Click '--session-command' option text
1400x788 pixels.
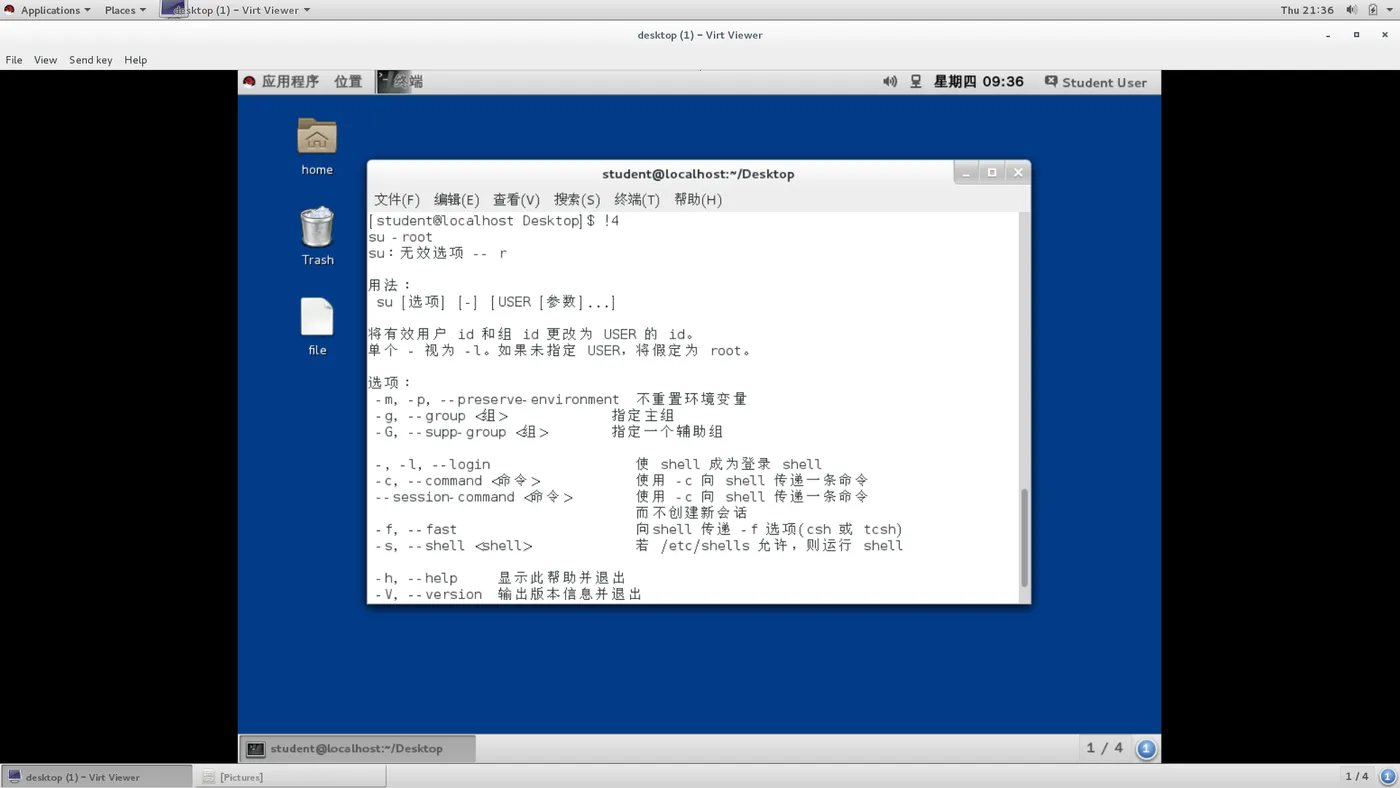[445, 497]
